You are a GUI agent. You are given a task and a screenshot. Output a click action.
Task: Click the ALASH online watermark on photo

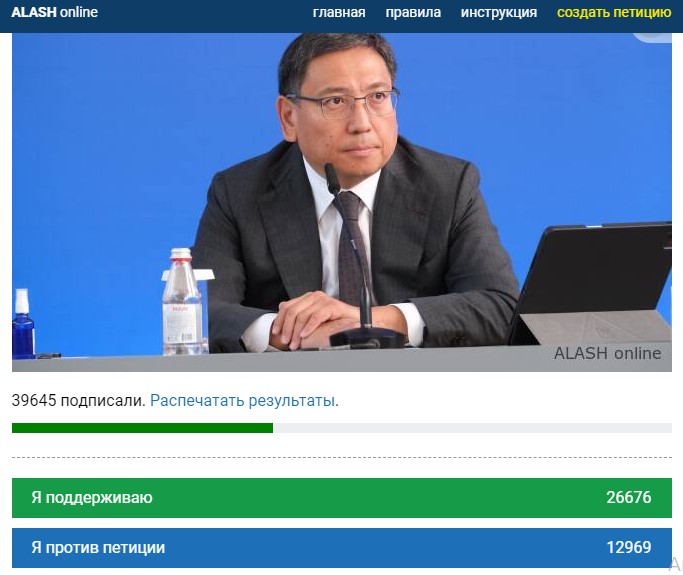coord(607,353)
